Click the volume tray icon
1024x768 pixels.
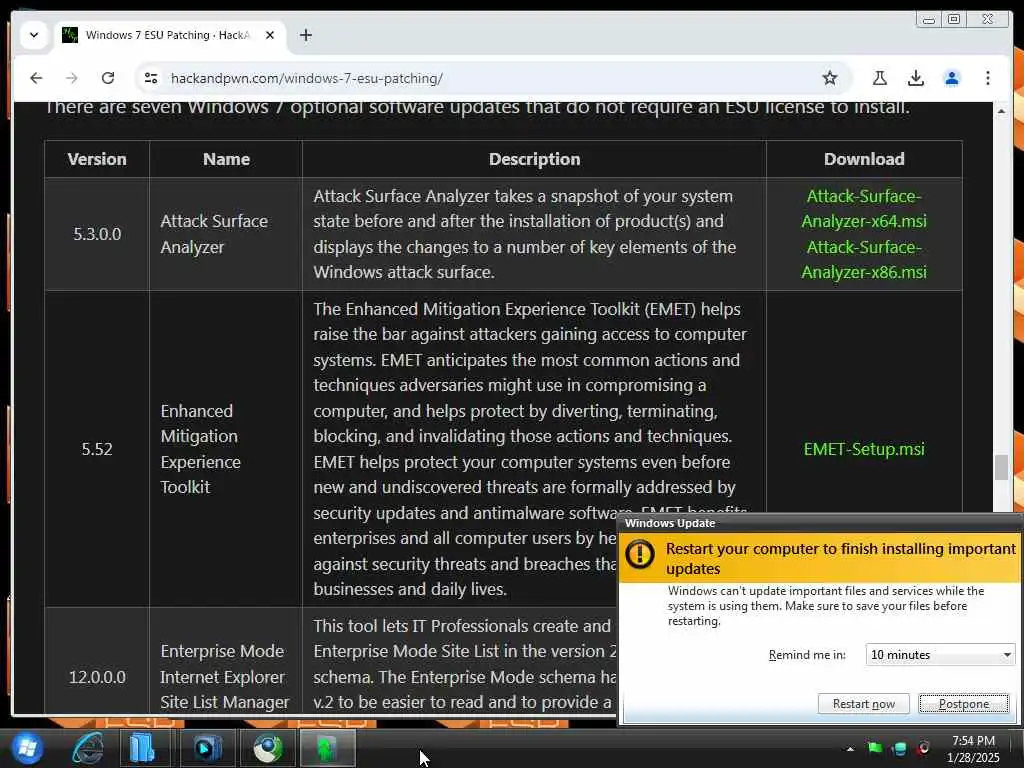(923, 748)
